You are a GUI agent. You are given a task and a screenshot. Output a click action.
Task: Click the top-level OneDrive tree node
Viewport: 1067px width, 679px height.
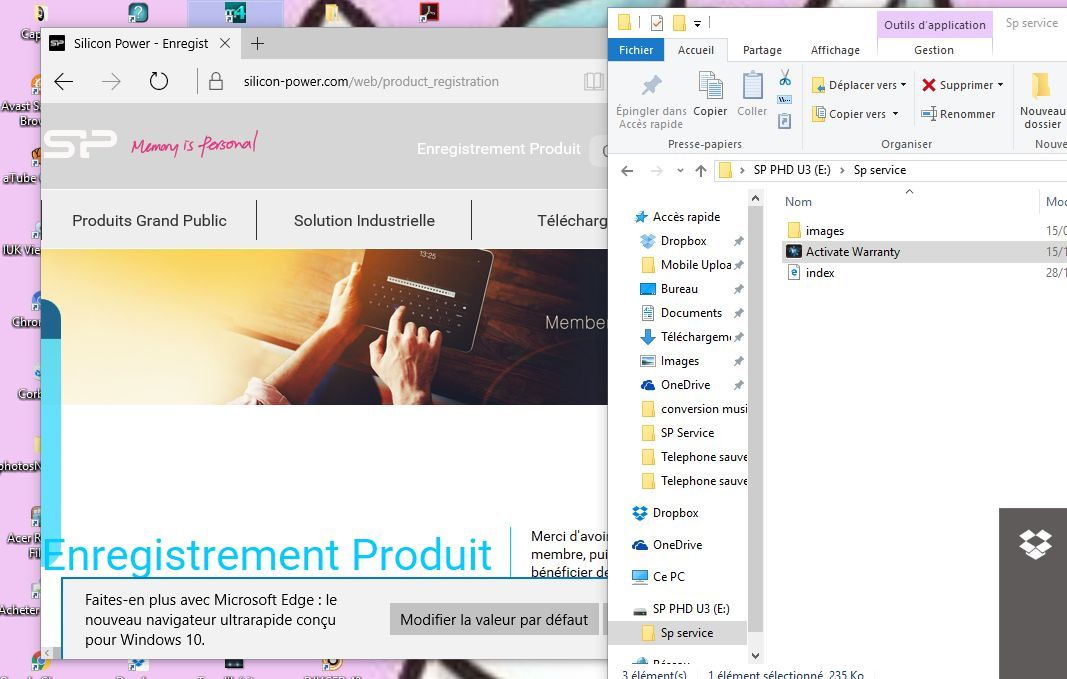668,545
